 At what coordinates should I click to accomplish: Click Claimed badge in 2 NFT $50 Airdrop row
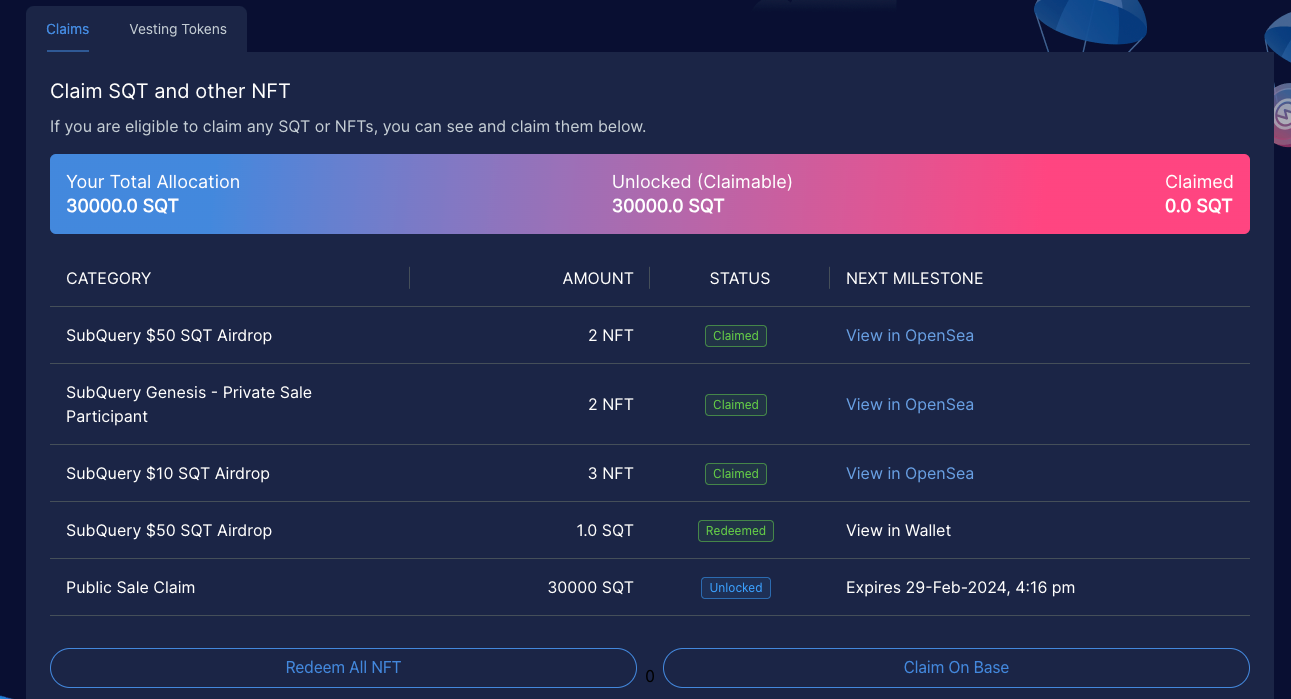click(x=736, y=336)
